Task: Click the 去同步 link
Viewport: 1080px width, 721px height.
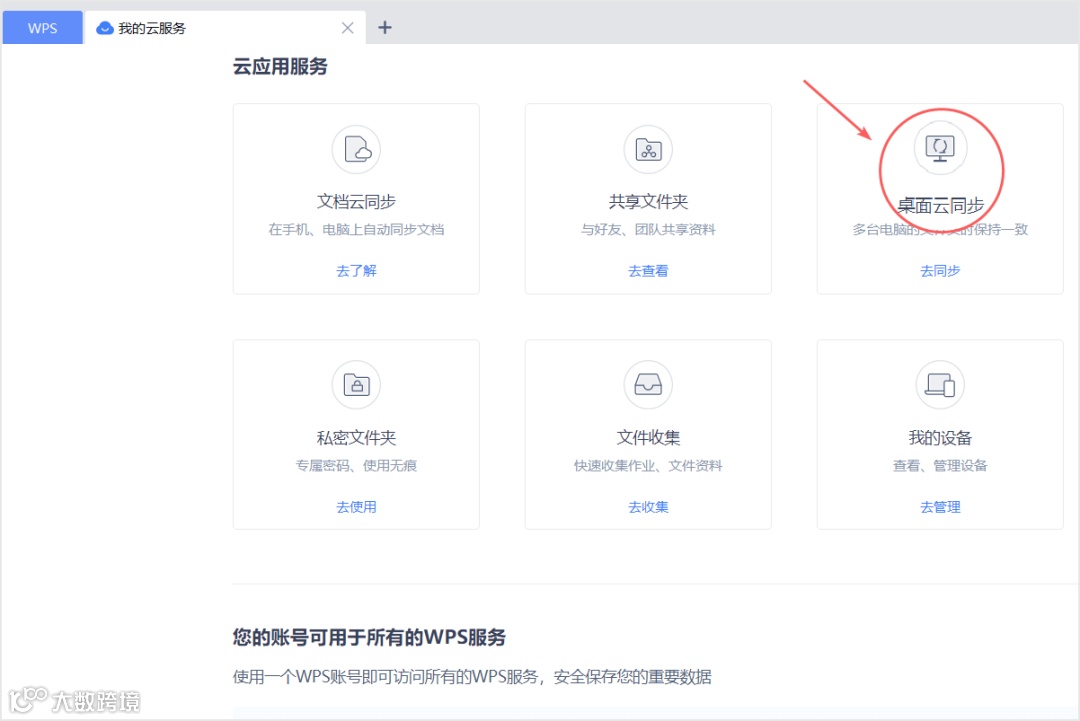Action: (940, 271)
